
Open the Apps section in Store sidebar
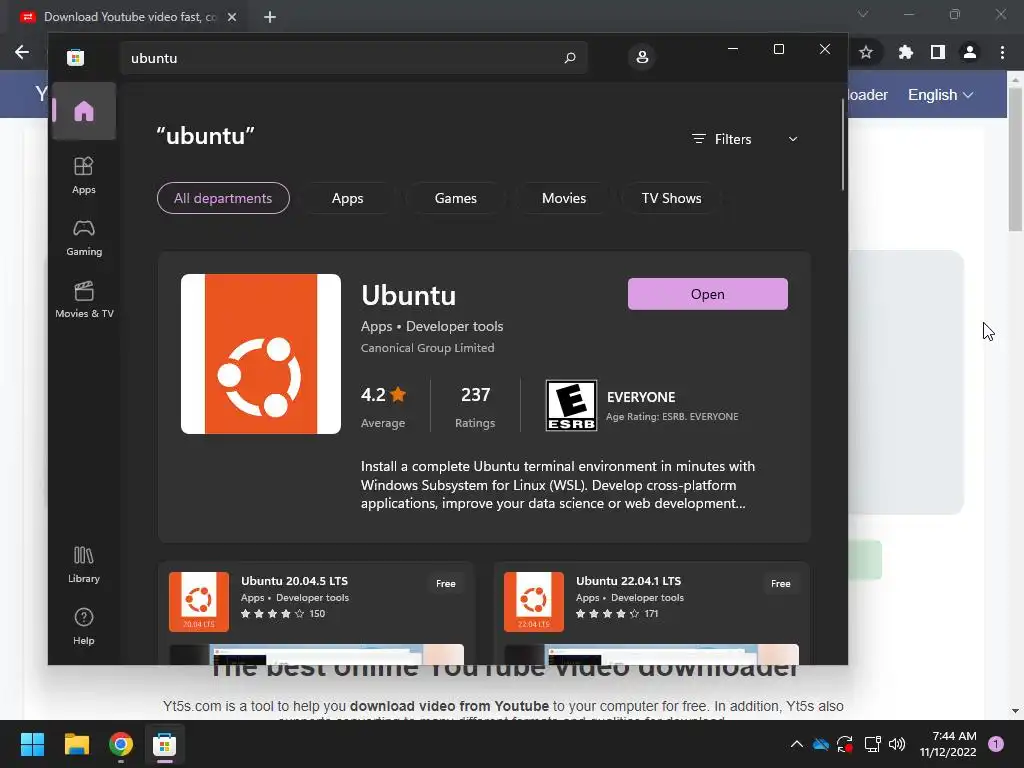click(x=84, y=175)
